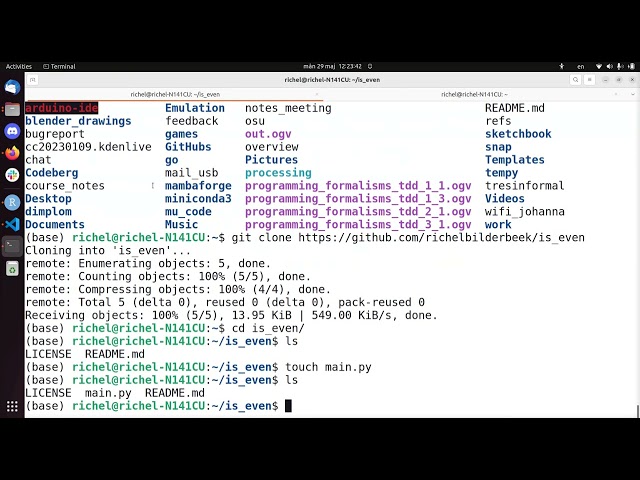The height and width of the screenshot is (480, 640).
Task: Open the 'en' keyboard layout menu
Action: [580, 67]
